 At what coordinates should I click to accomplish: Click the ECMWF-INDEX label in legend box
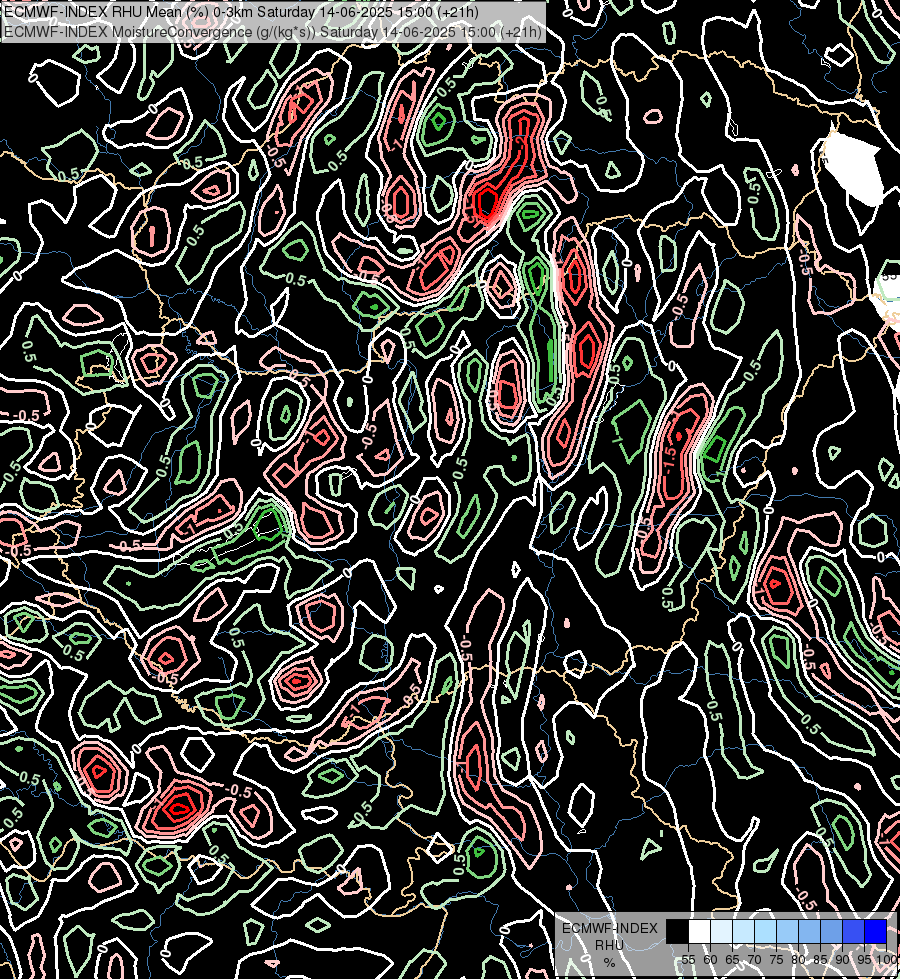pos(610,928)
